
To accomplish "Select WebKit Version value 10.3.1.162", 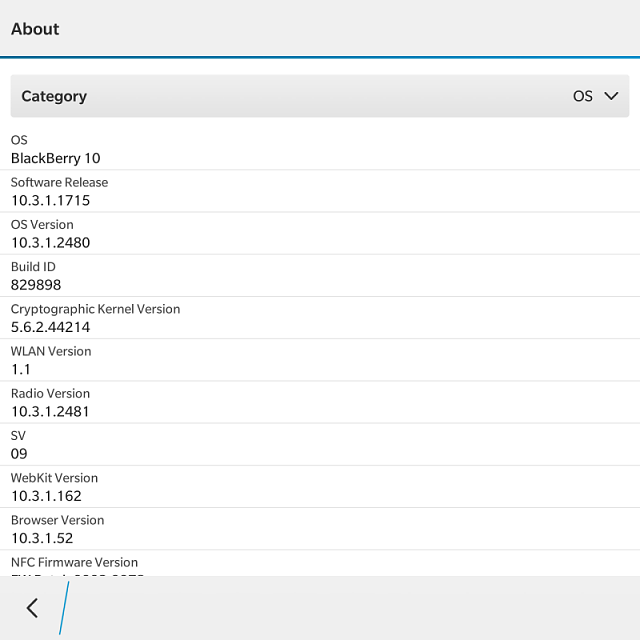I will [46, 496].
